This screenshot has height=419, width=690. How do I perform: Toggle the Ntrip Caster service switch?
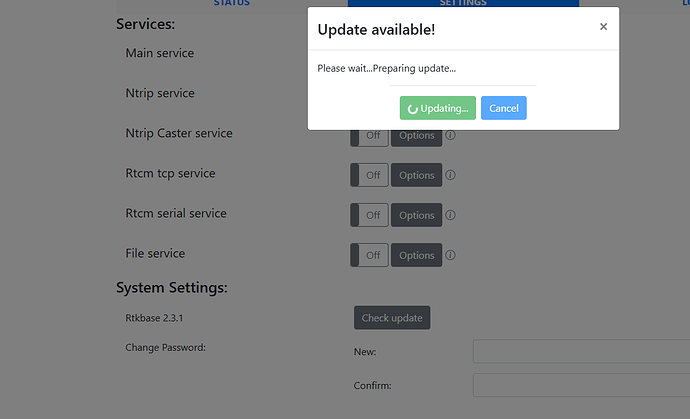coord(369,137)
